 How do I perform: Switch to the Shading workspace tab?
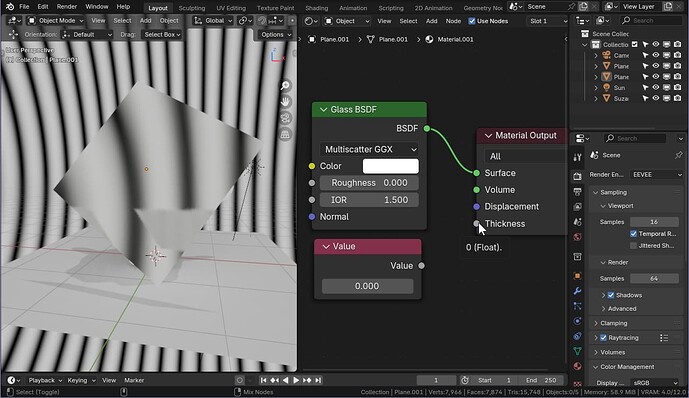point(316,8)
